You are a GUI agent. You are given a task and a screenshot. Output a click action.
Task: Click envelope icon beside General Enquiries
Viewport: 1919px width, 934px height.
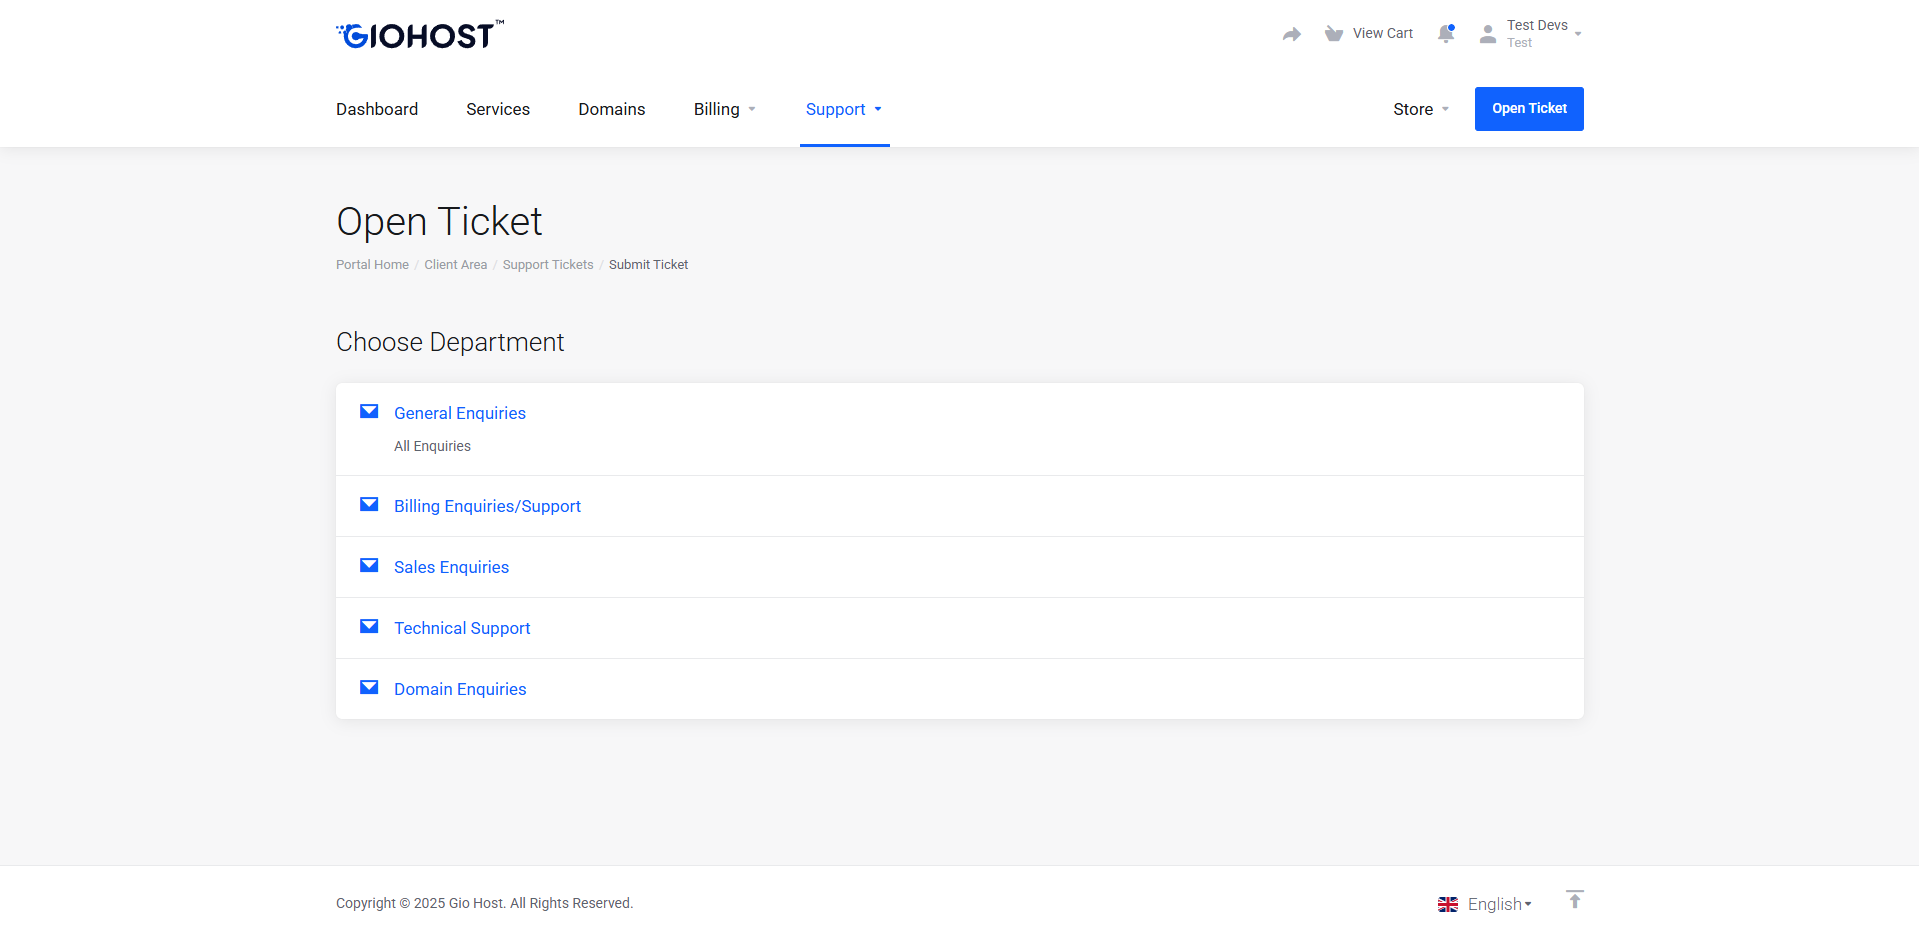pyautogui.click(x=369, y=411)
